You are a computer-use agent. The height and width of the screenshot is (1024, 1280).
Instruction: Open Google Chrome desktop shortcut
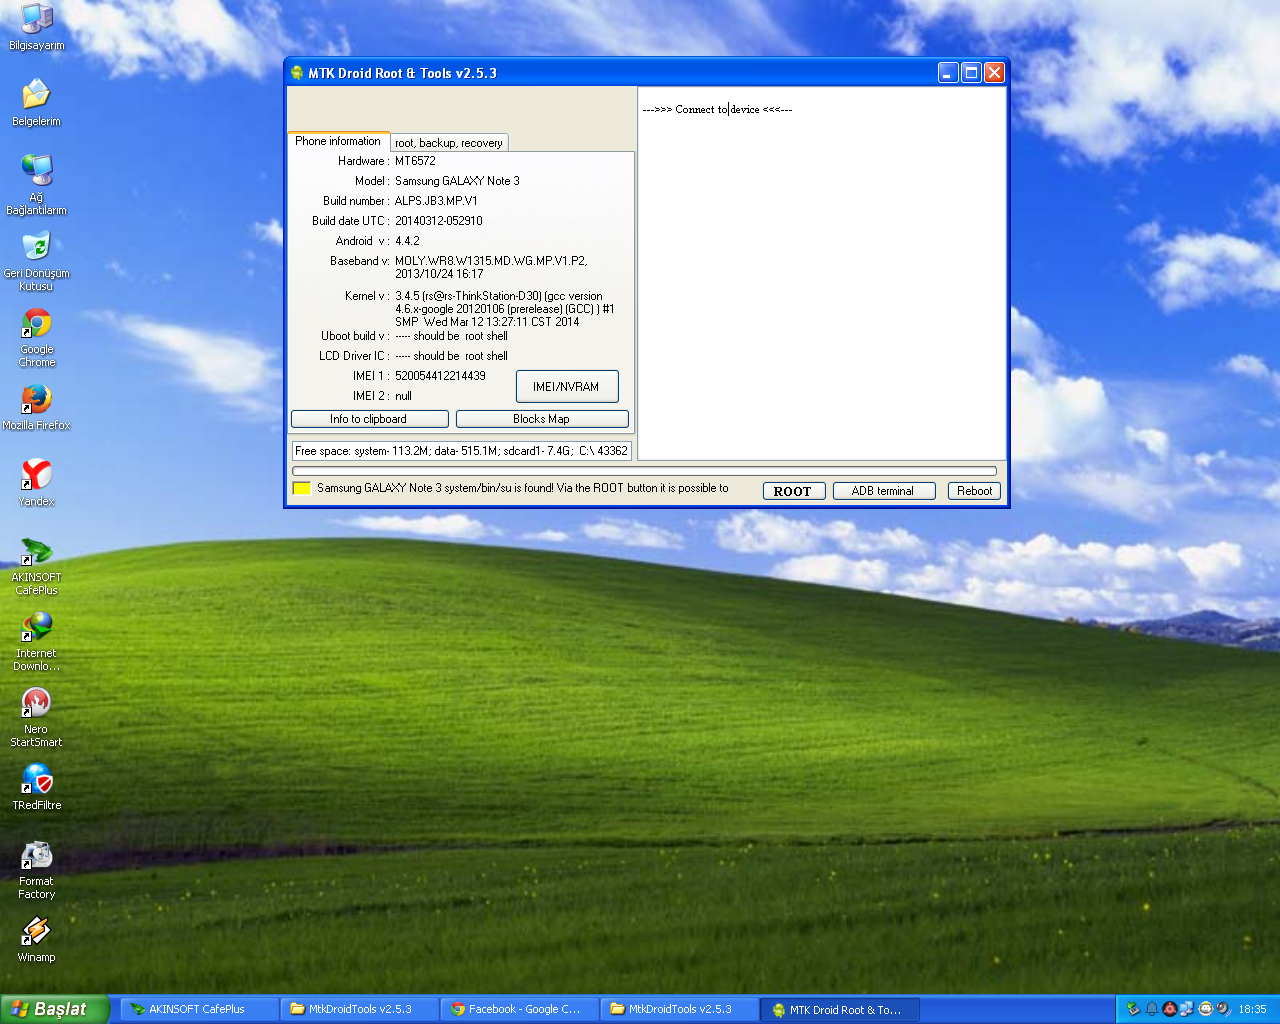click(x=37, y=325)
